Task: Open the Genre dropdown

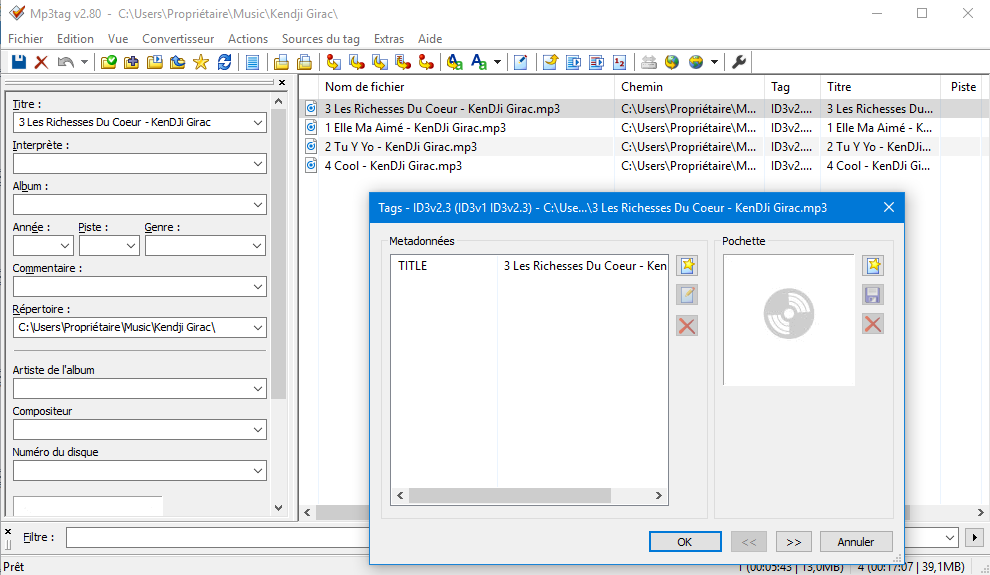Action: pos(257,246)
